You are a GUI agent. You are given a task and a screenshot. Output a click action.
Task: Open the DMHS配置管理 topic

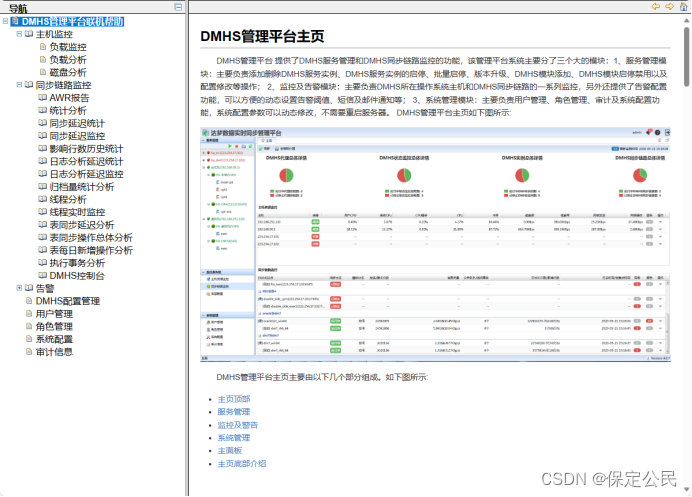pos(68,301)
